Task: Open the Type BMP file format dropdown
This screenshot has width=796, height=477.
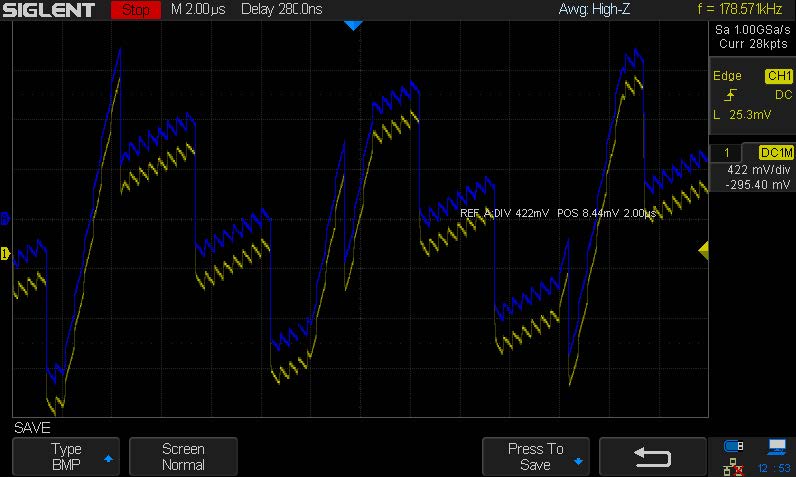Action: coord(66,456)
